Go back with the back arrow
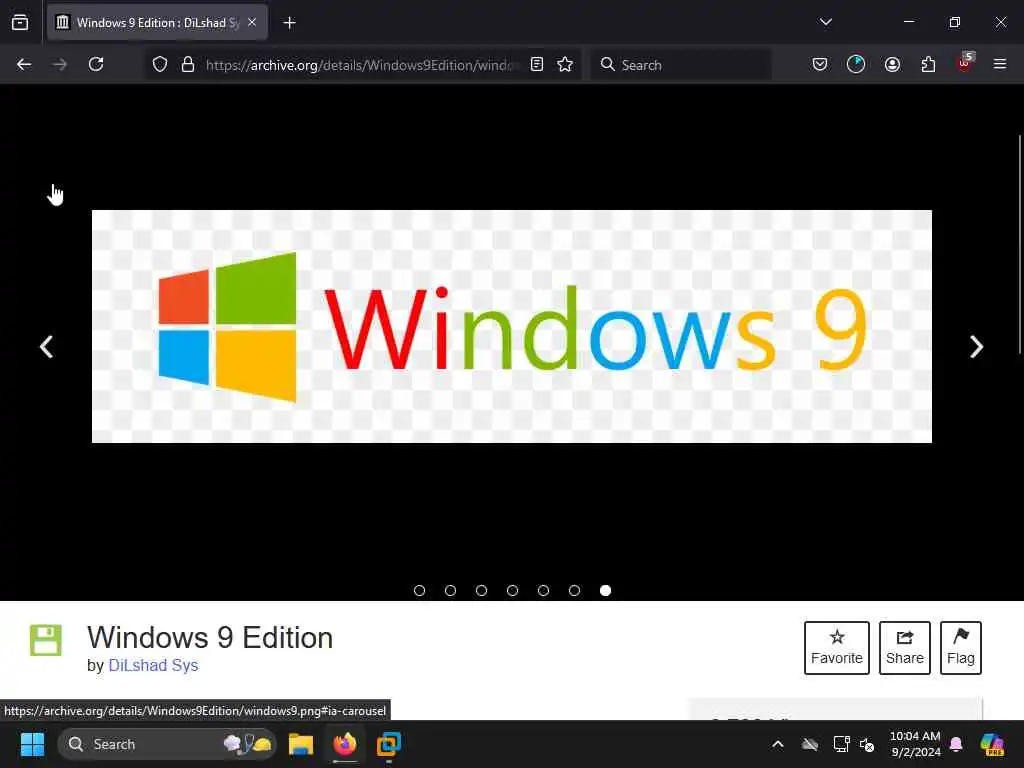The height and width of the screenshot is (768, 1024). tap(24, 64)
